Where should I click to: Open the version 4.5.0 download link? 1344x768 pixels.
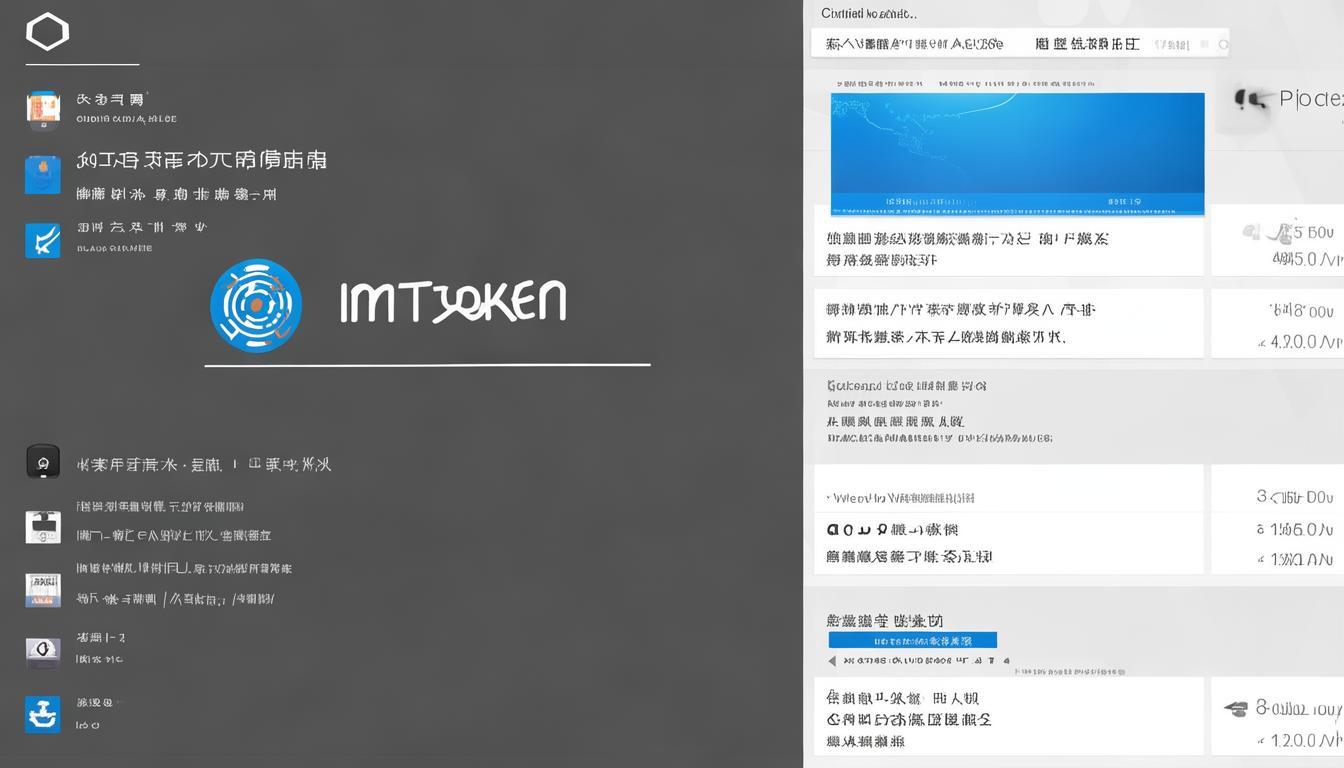1300,257
